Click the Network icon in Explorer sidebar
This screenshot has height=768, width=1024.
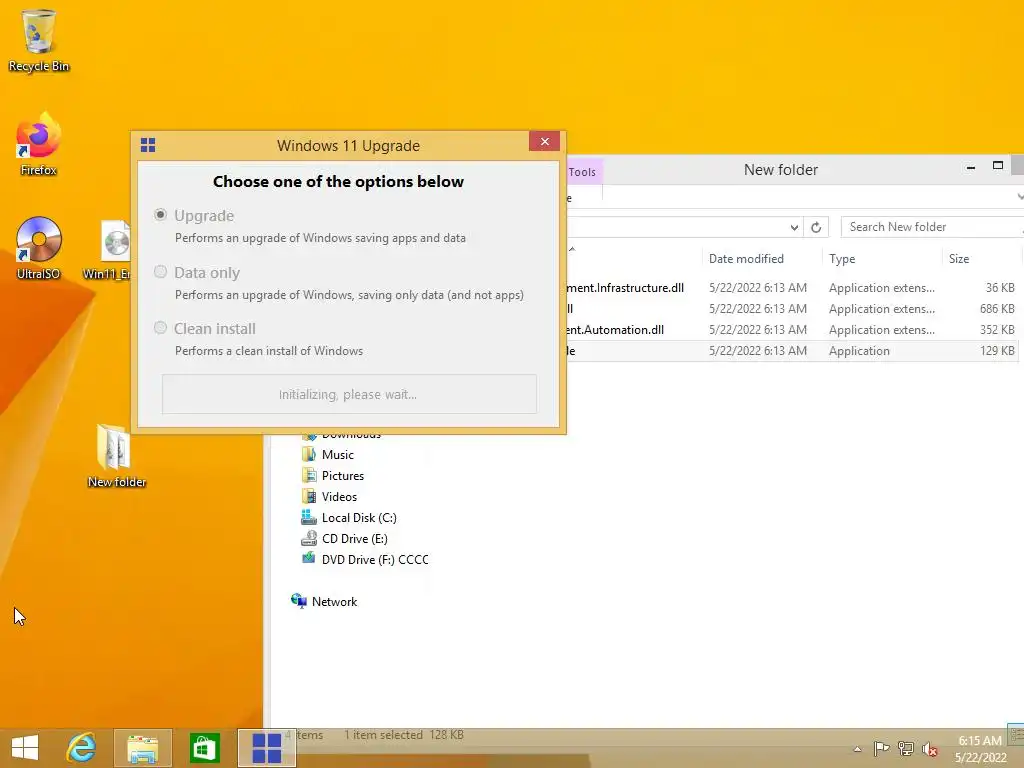[299, 601]
